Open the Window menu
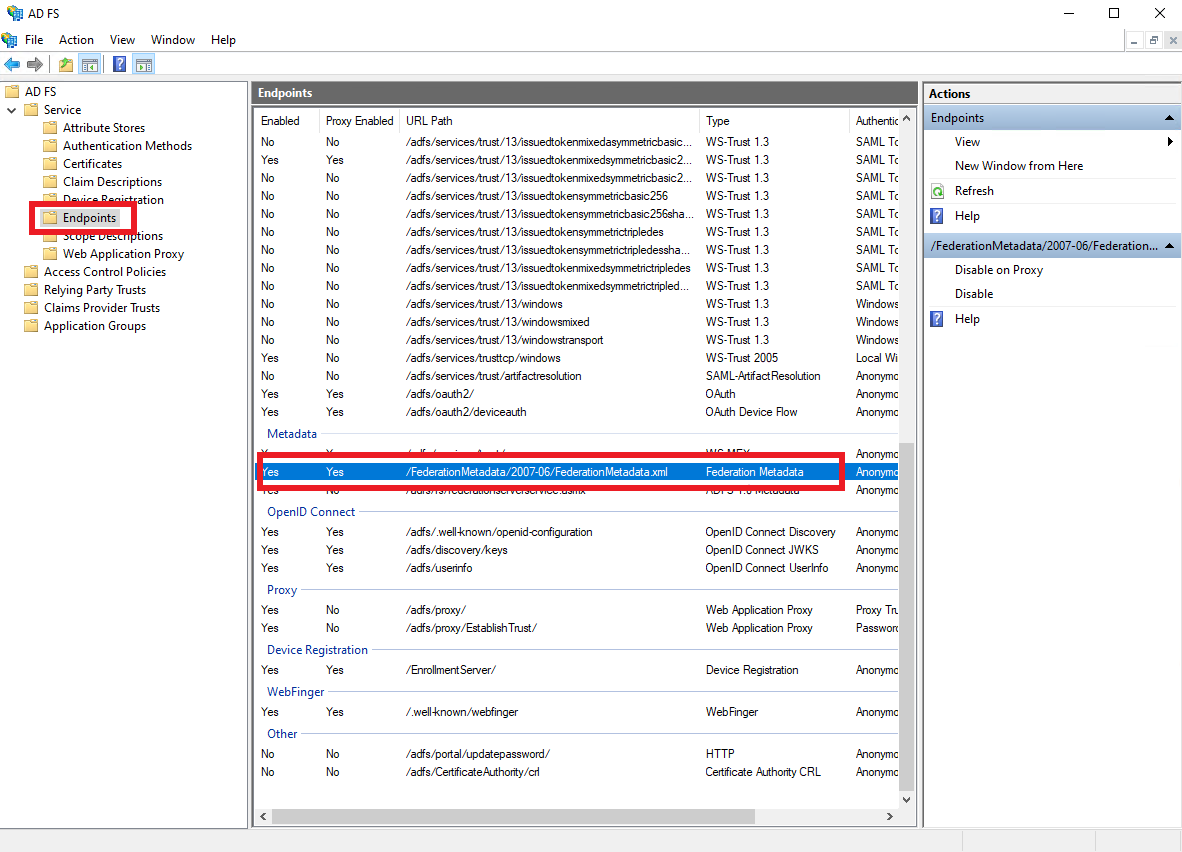Viewport: 1182px width, 852px height. tap(172, 39)
